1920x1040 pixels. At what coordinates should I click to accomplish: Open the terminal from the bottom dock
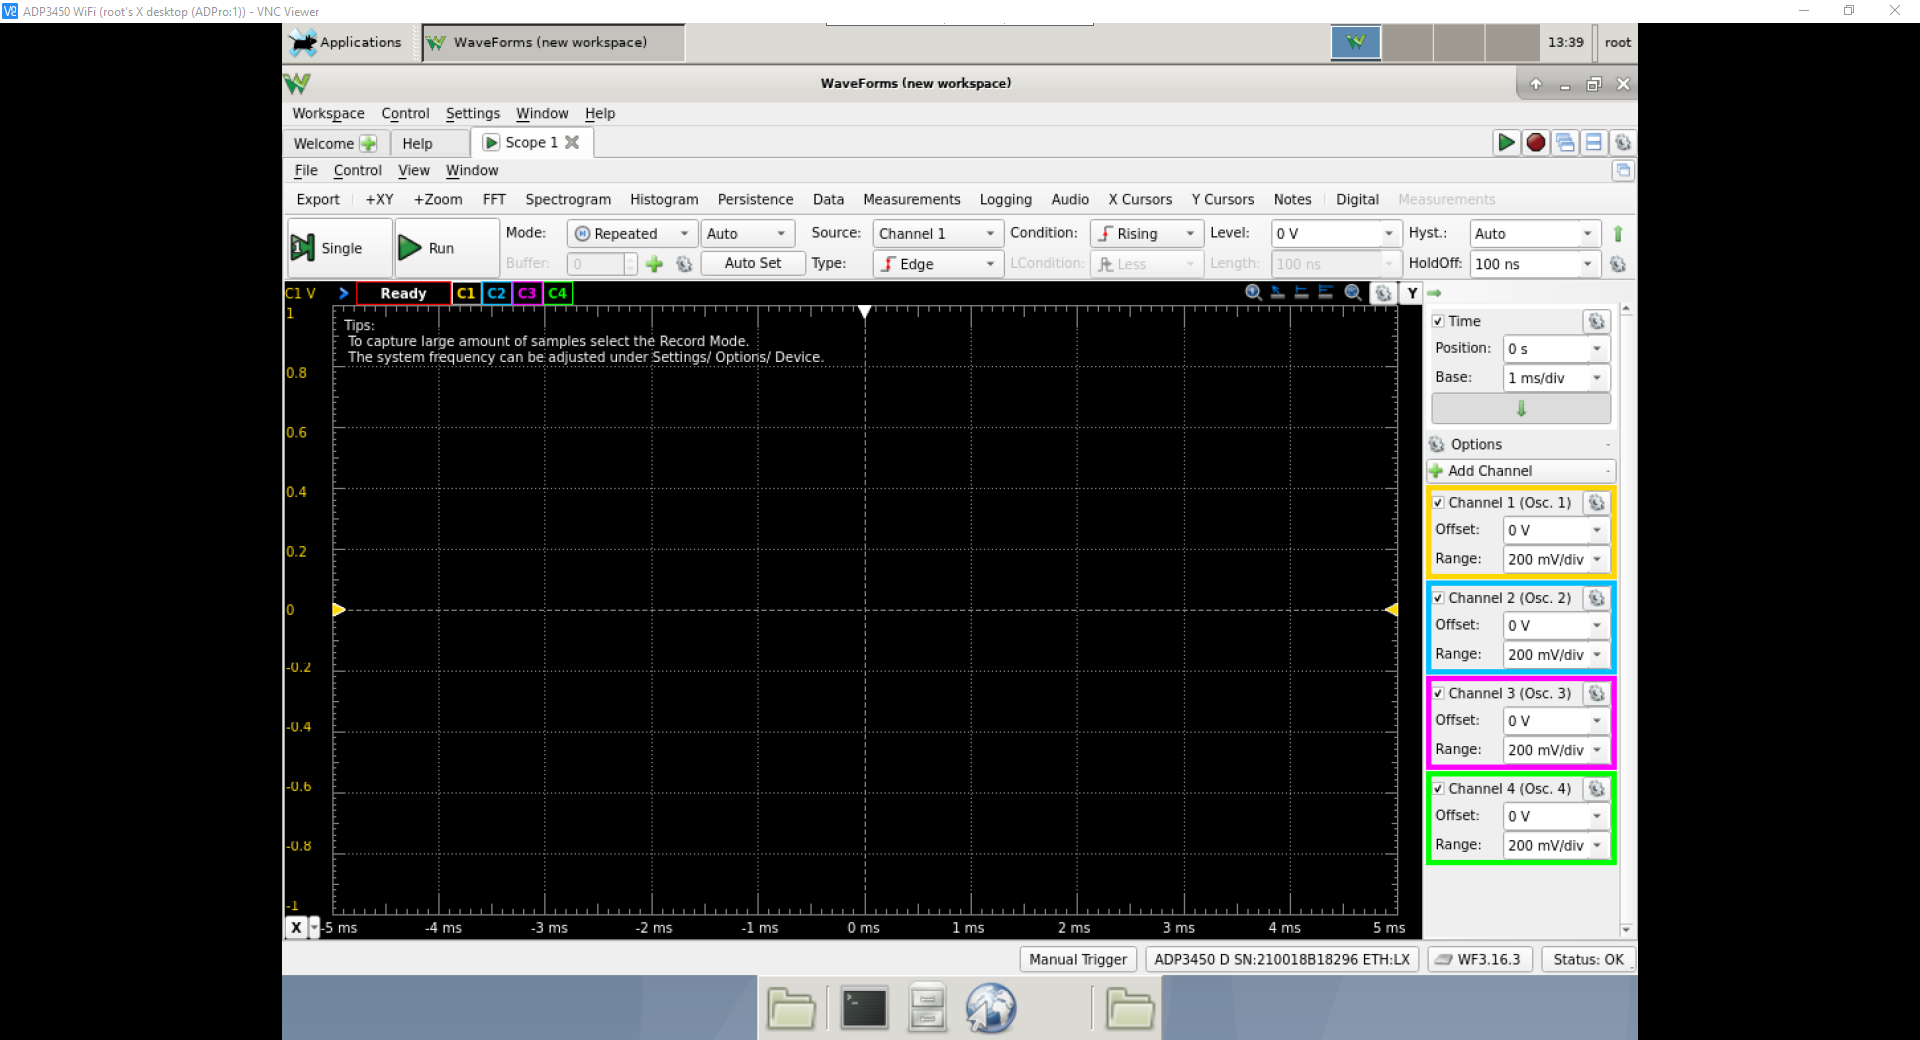(864, 1008)
